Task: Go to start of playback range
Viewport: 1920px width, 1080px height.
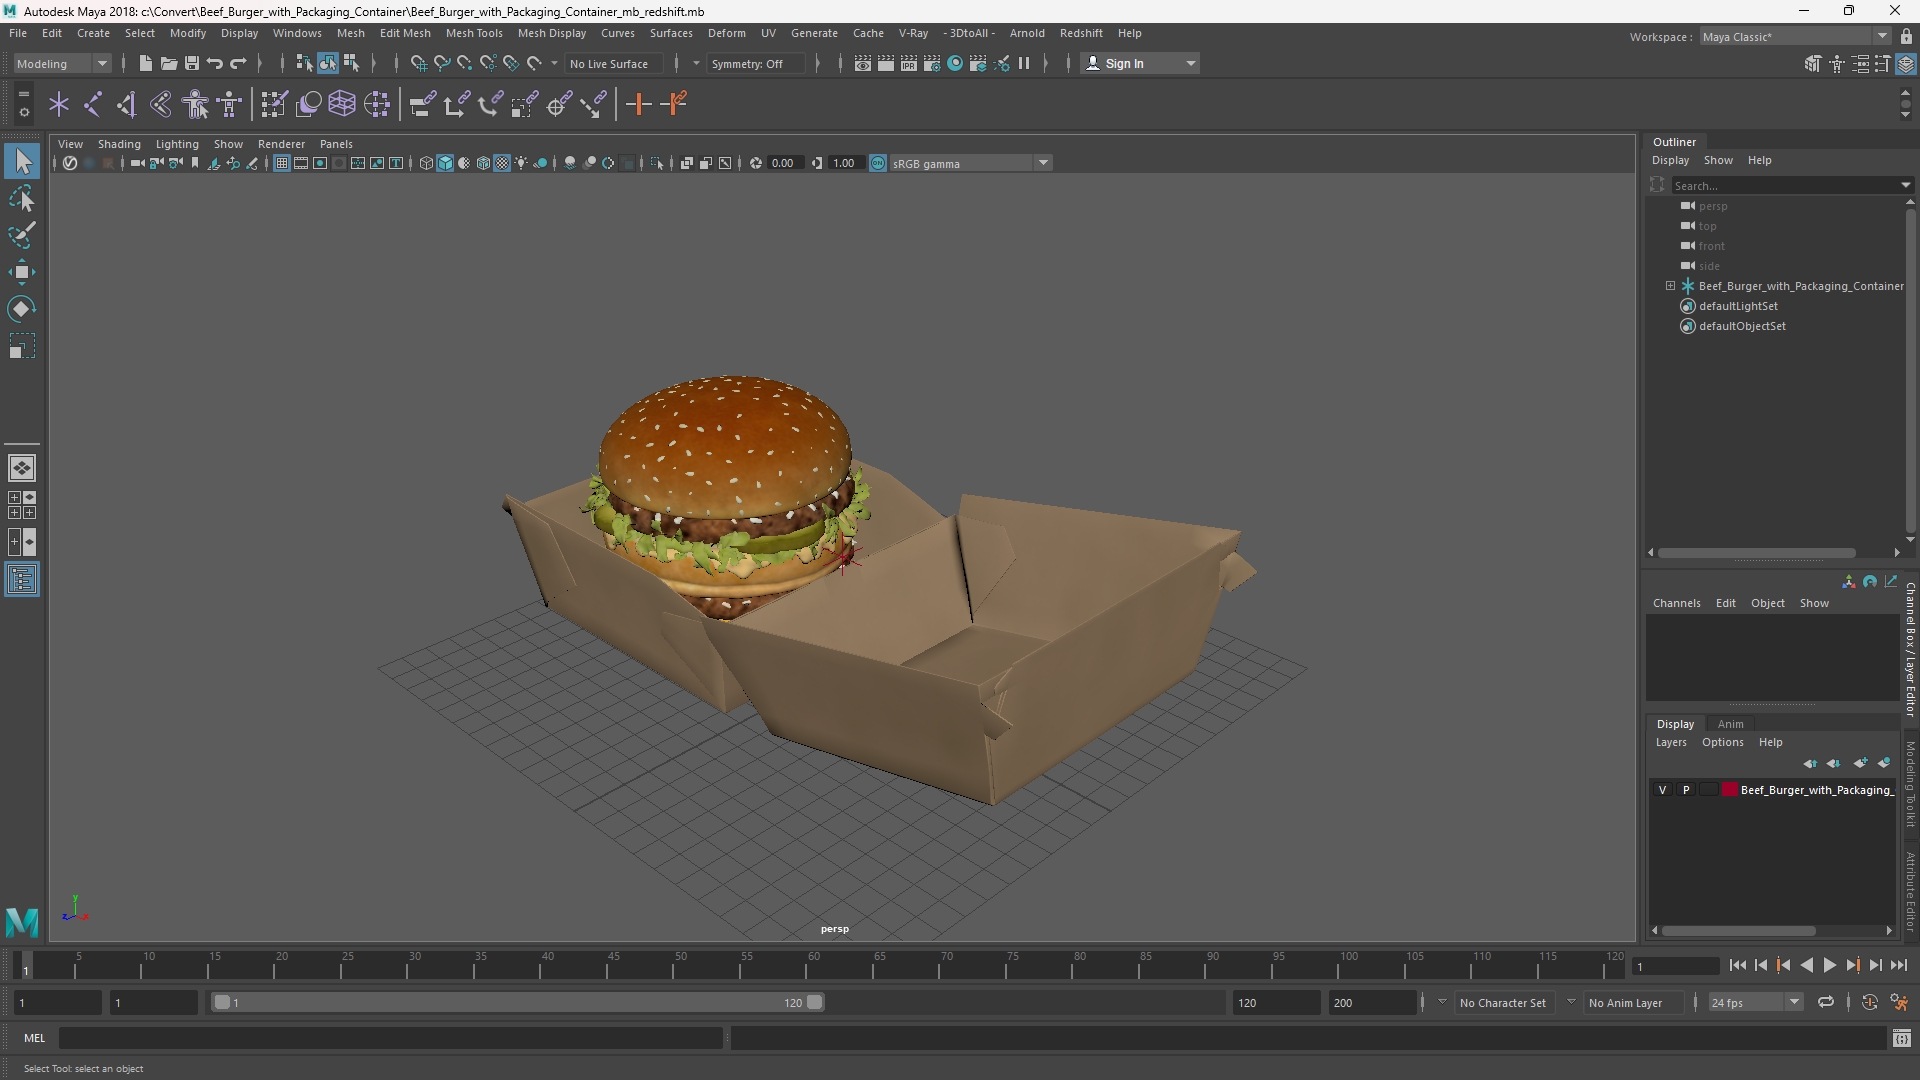Action: coord(1737,965)
